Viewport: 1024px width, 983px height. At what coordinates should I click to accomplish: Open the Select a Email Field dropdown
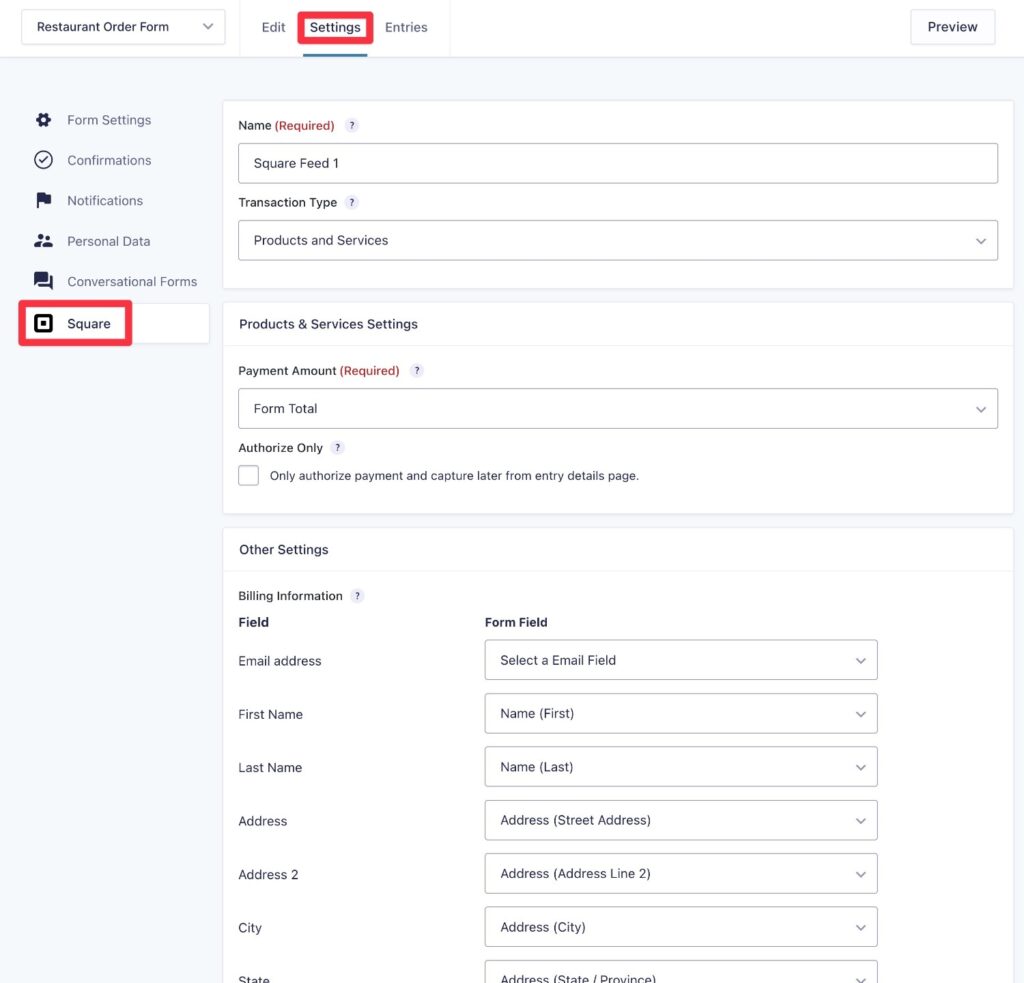click(680, 660)
